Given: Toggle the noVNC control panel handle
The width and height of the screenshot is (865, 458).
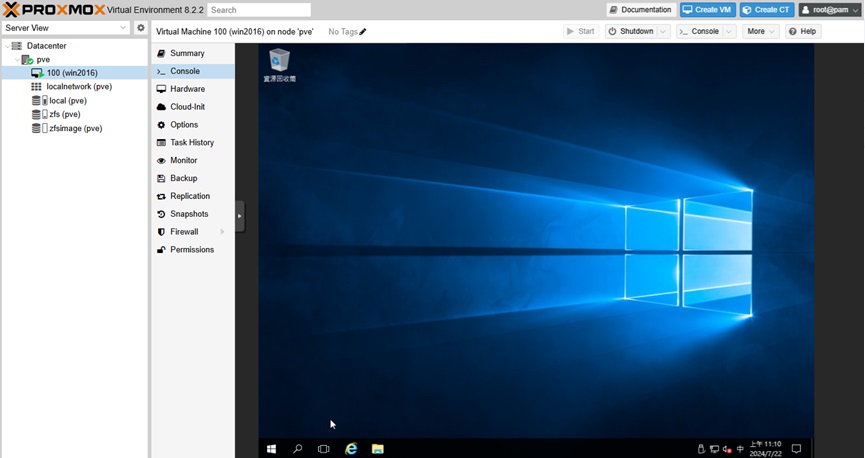Looking at the screenshot, I should [x=239, y=216].
